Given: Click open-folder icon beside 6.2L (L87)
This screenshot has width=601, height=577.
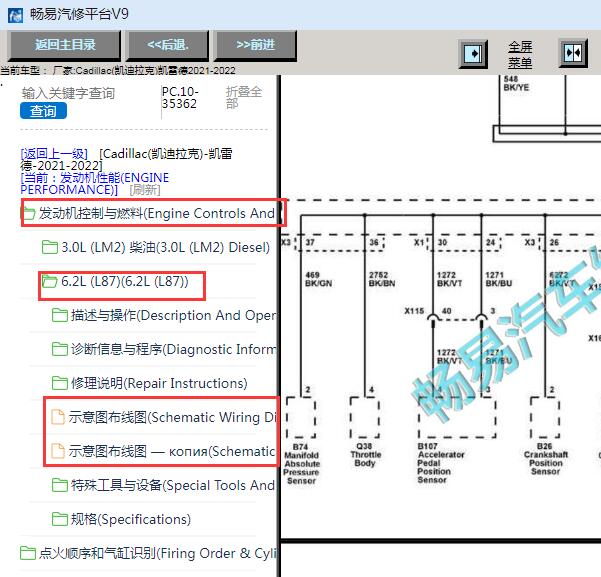Looking at the screenshot, I should click(x=49, y=281).
